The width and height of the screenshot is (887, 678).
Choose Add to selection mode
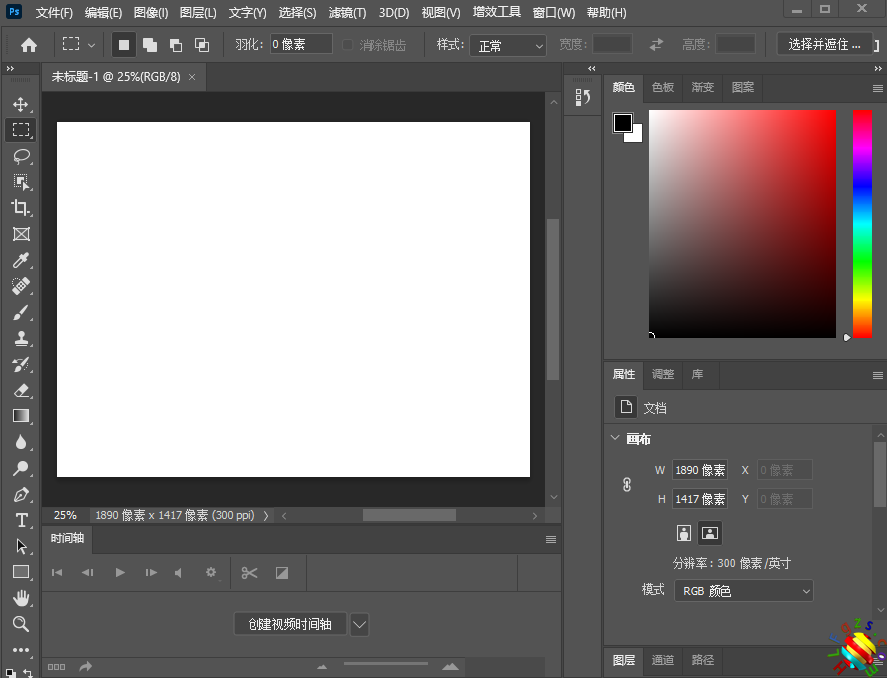tap(150, 45)
